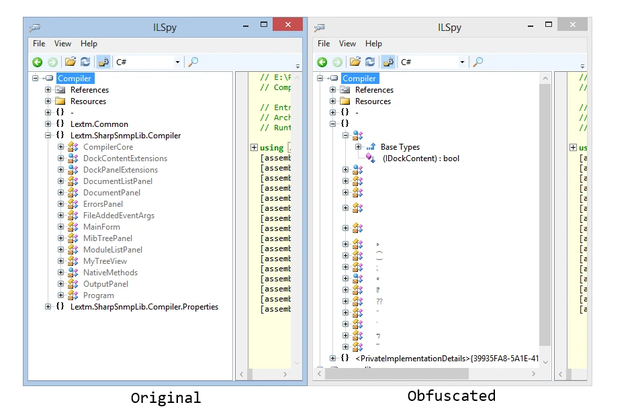Screen dimensions: 640x415
Task: Collapse Compiler assembly node in Original window
Action: [x=35, y=78]
